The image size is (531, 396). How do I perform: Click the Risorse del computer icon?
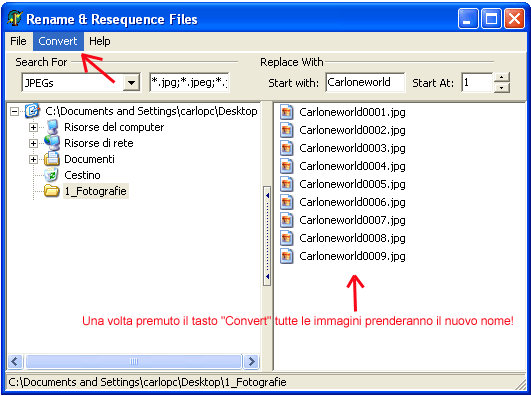pyautogui.click(x=52, y=127)
